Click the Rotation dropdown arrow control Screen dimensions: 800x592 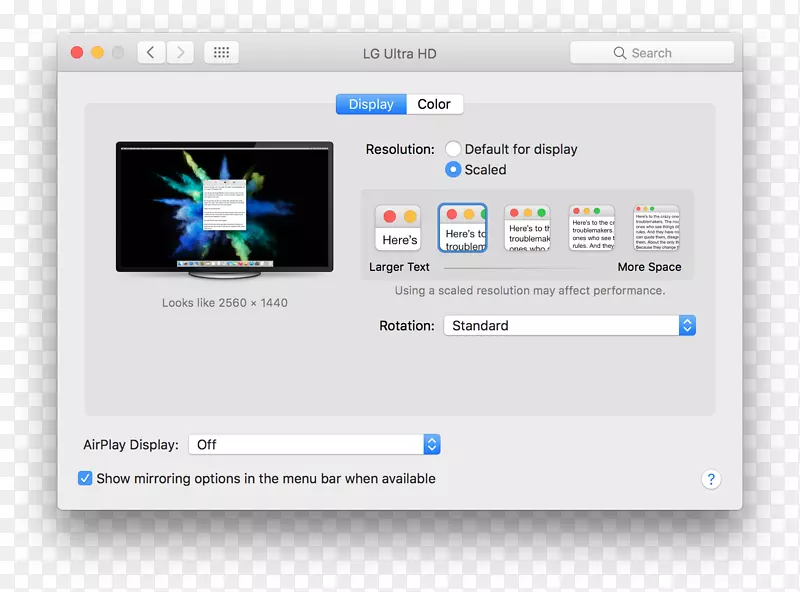687,325
